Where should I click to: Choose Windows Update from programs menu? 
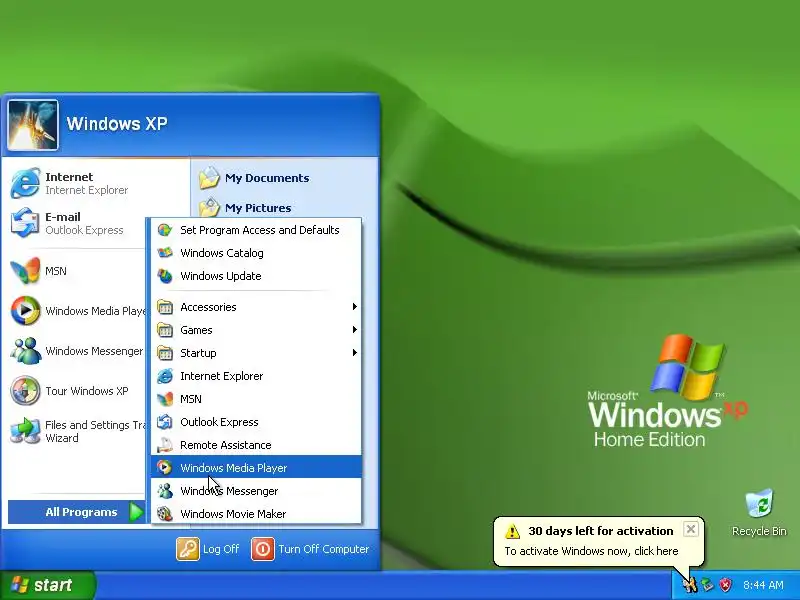click(x=256, y=276)
